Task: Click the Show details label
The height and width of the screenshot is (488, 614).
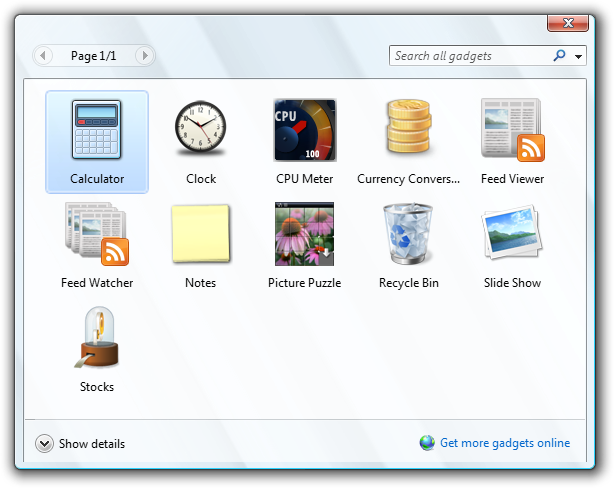Action: coord(92,444)
